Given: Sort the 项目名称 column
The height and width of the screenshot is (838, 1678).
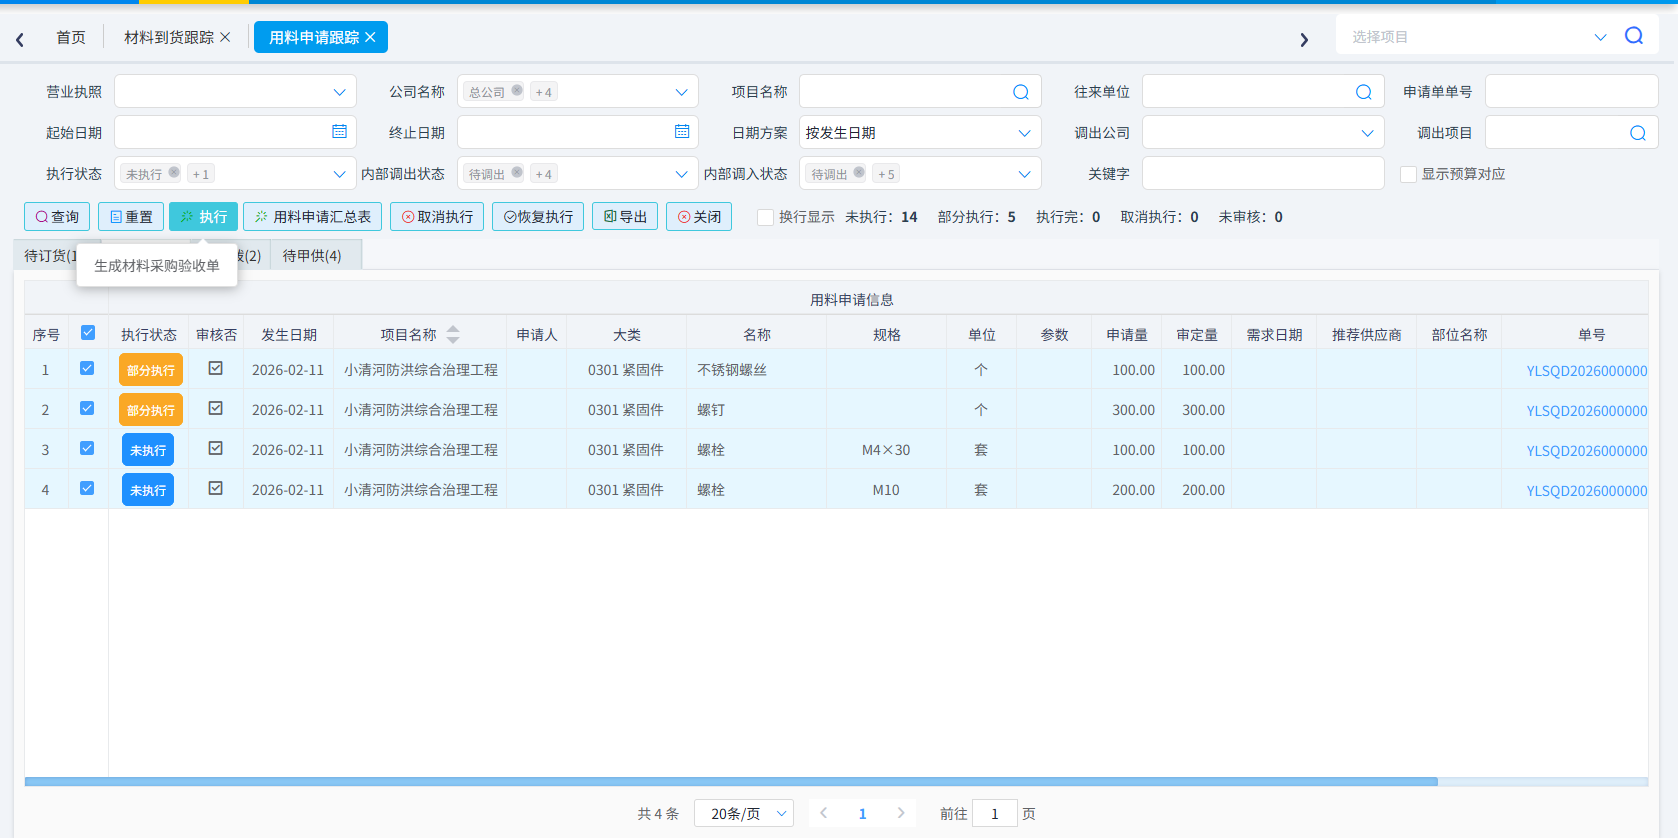Looking at the screenshot, I should (x=453, y=334).
